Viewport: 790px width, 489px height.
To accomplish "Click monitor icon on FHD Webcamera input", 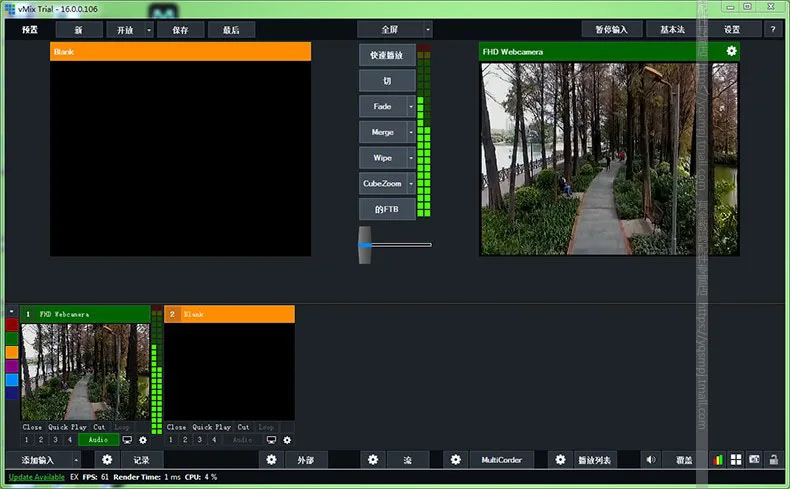I will tap(127, 440).
